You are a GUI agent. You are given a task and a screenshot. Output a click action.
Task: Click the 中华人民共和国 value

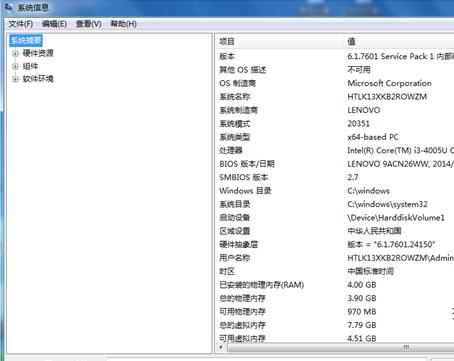374,231
